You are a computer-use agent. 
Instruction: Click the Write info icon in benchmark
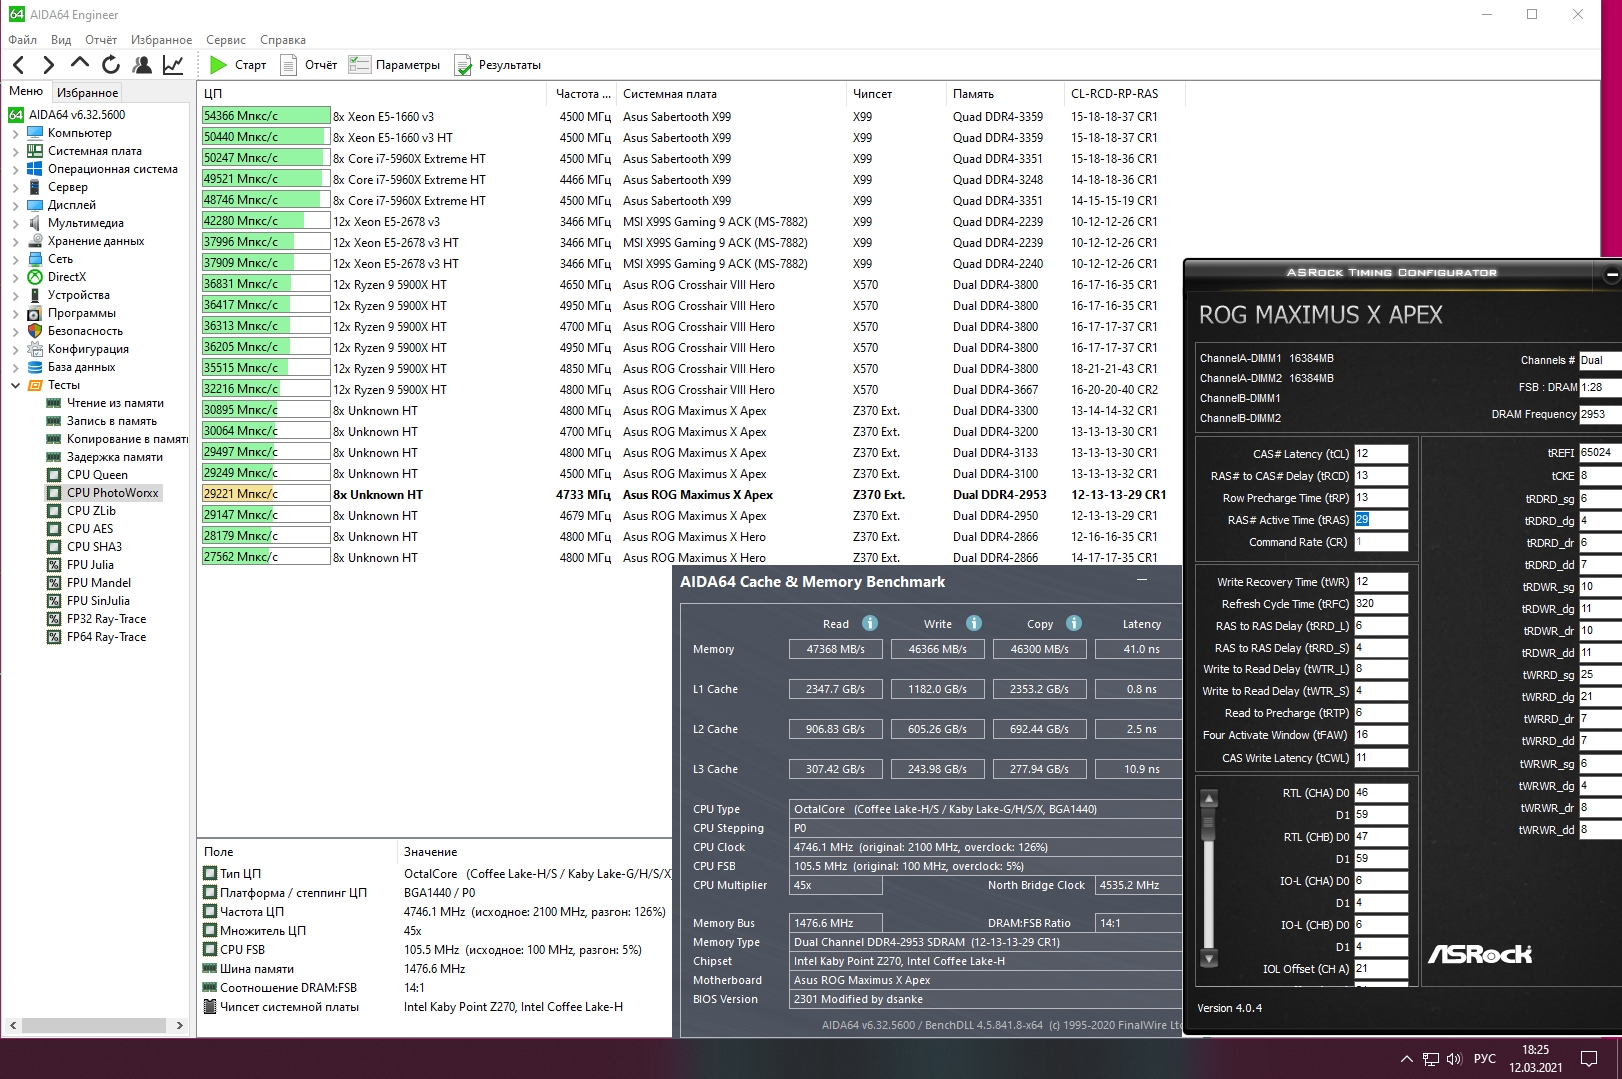pyautogui.click(x=974, y=623)
